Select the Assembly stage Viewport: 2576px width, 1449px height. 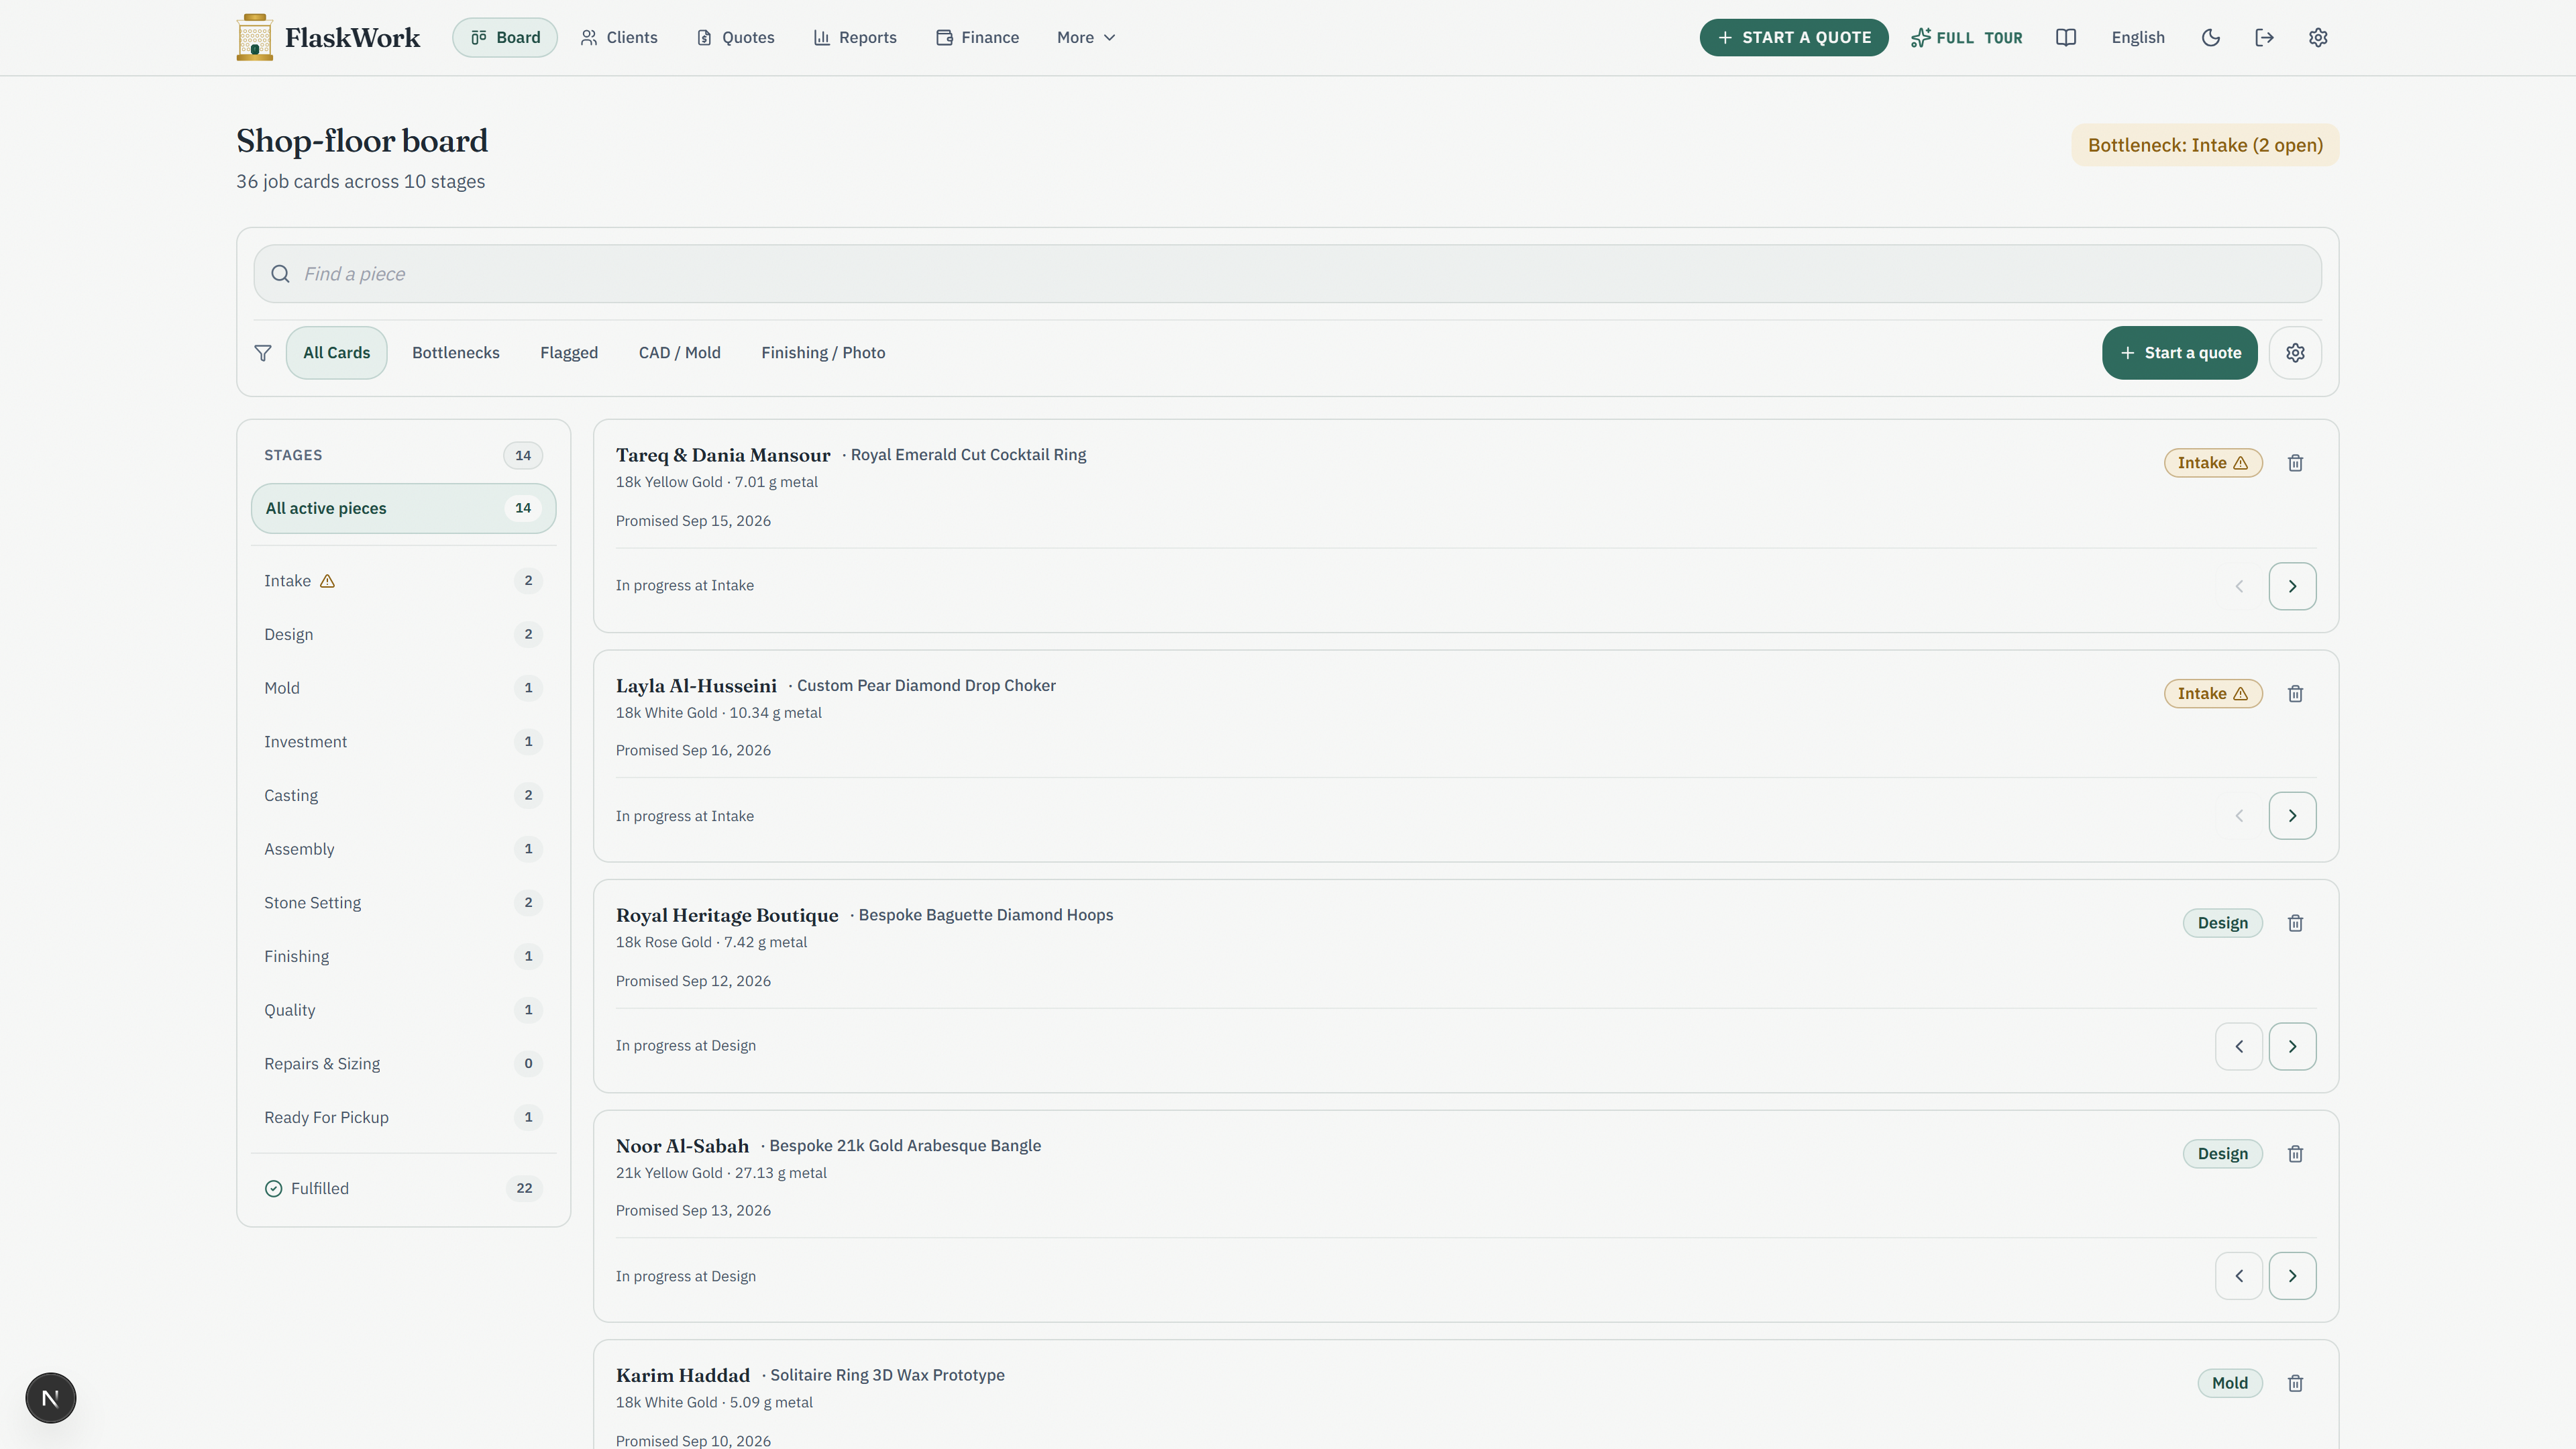[403, 849]
